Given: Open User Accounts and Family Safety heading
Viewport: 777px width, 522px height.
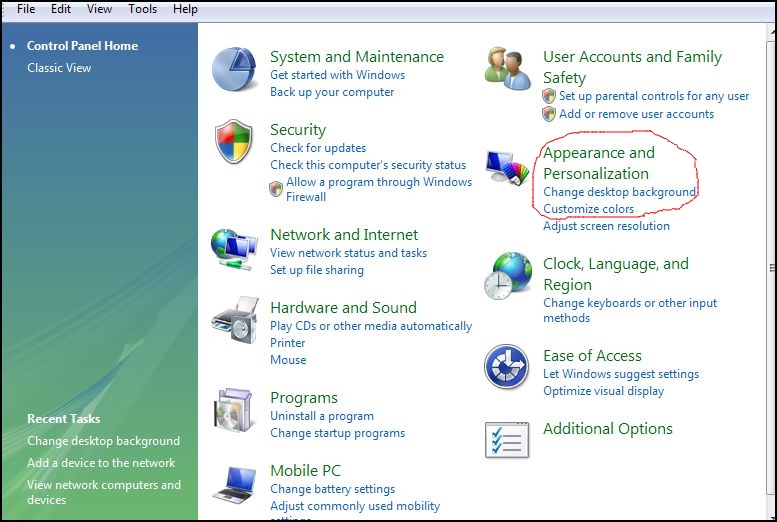Looking at the screenshot, I should [632, 67].
